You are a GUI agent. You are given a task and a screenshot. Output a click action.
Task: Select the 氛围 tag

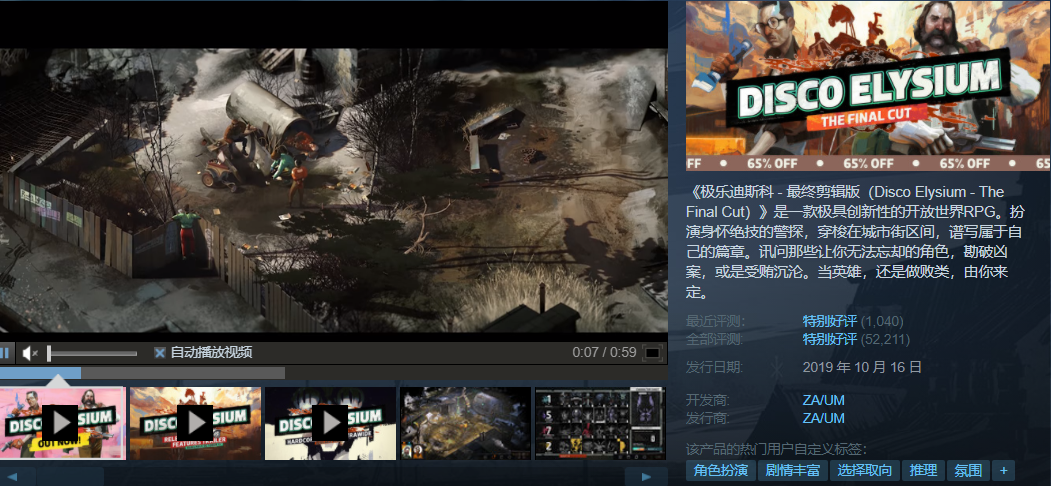969,470
